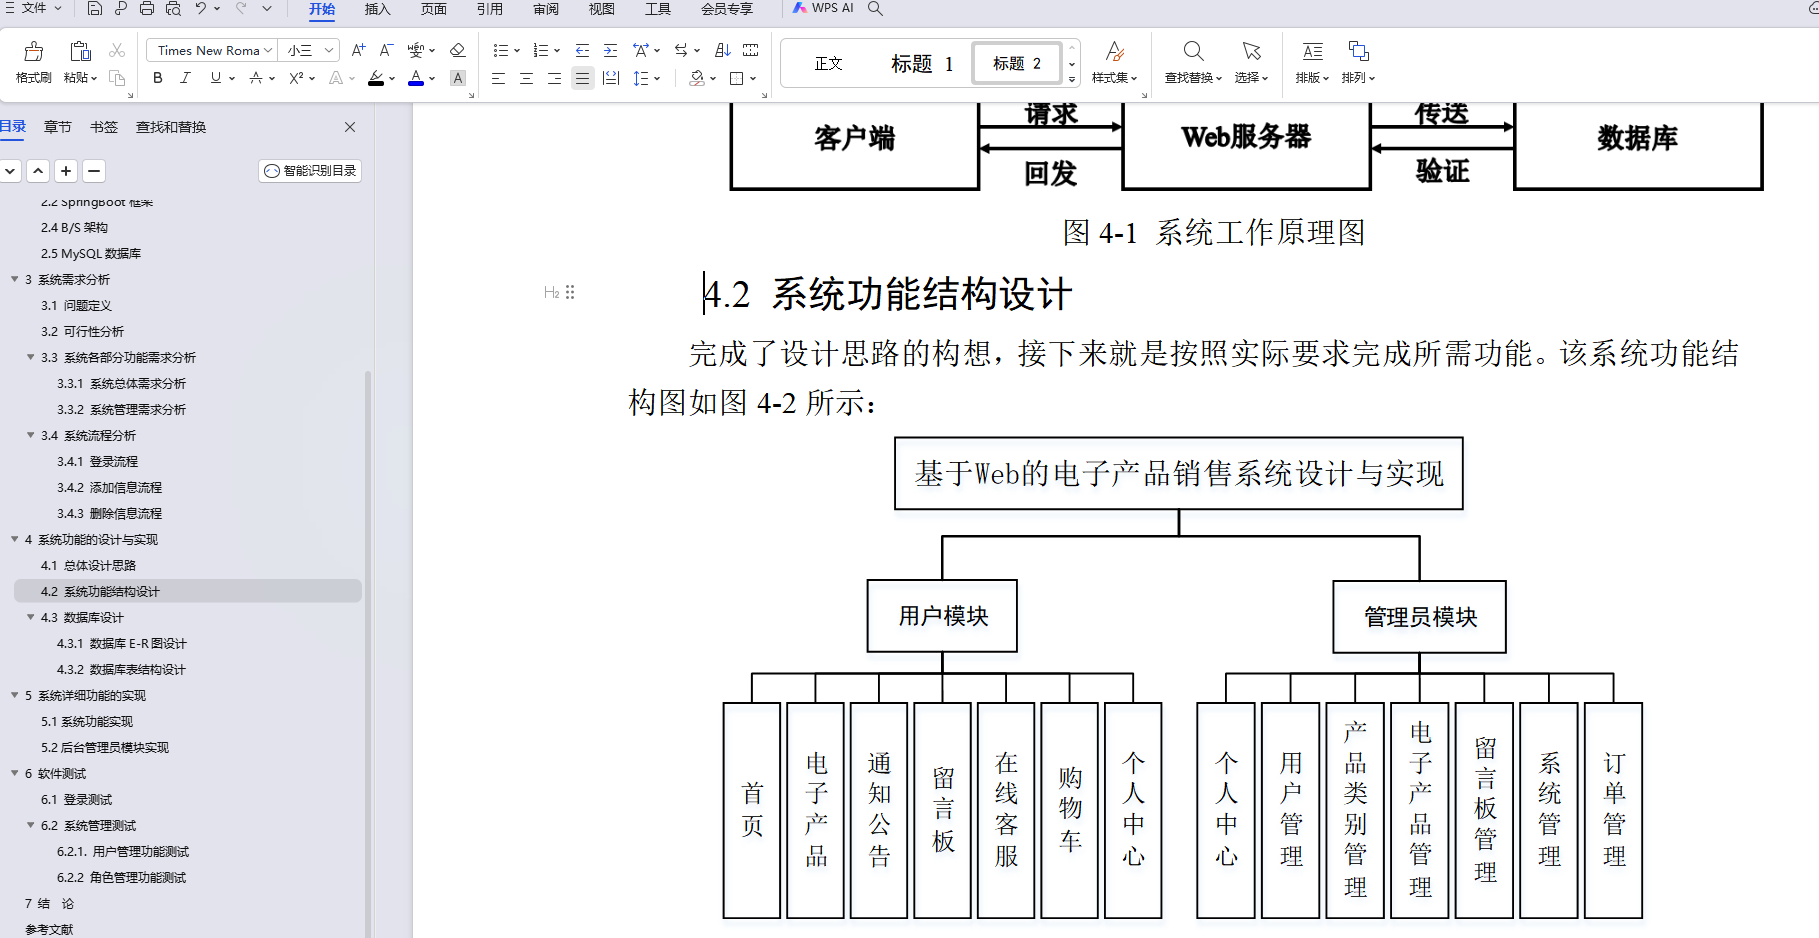Switch to the 书签 navigation tab
The height and width of the screenshot is (938, 1819).
(103, 126)
